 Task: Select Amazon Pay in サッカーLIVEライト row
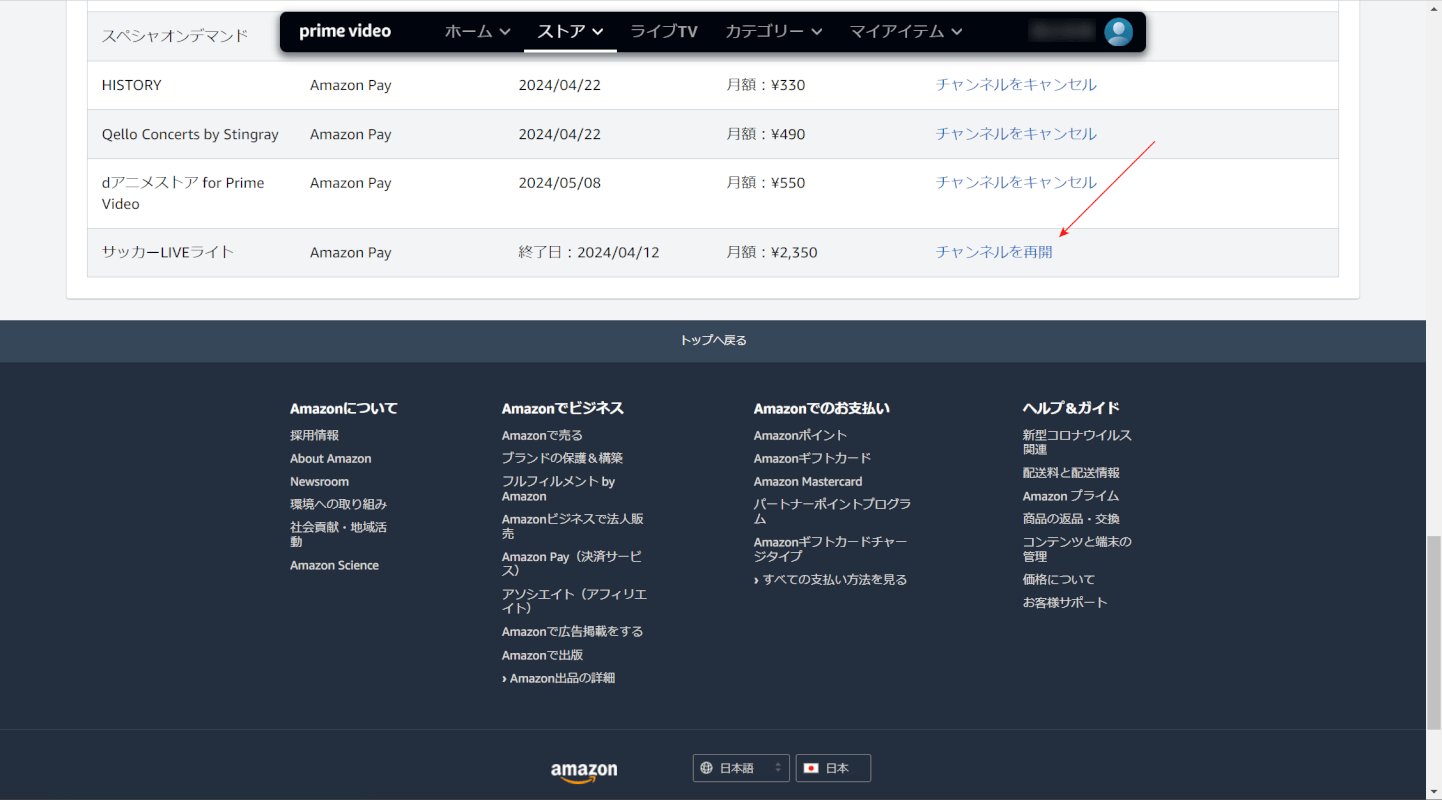(x=351, y=253)
